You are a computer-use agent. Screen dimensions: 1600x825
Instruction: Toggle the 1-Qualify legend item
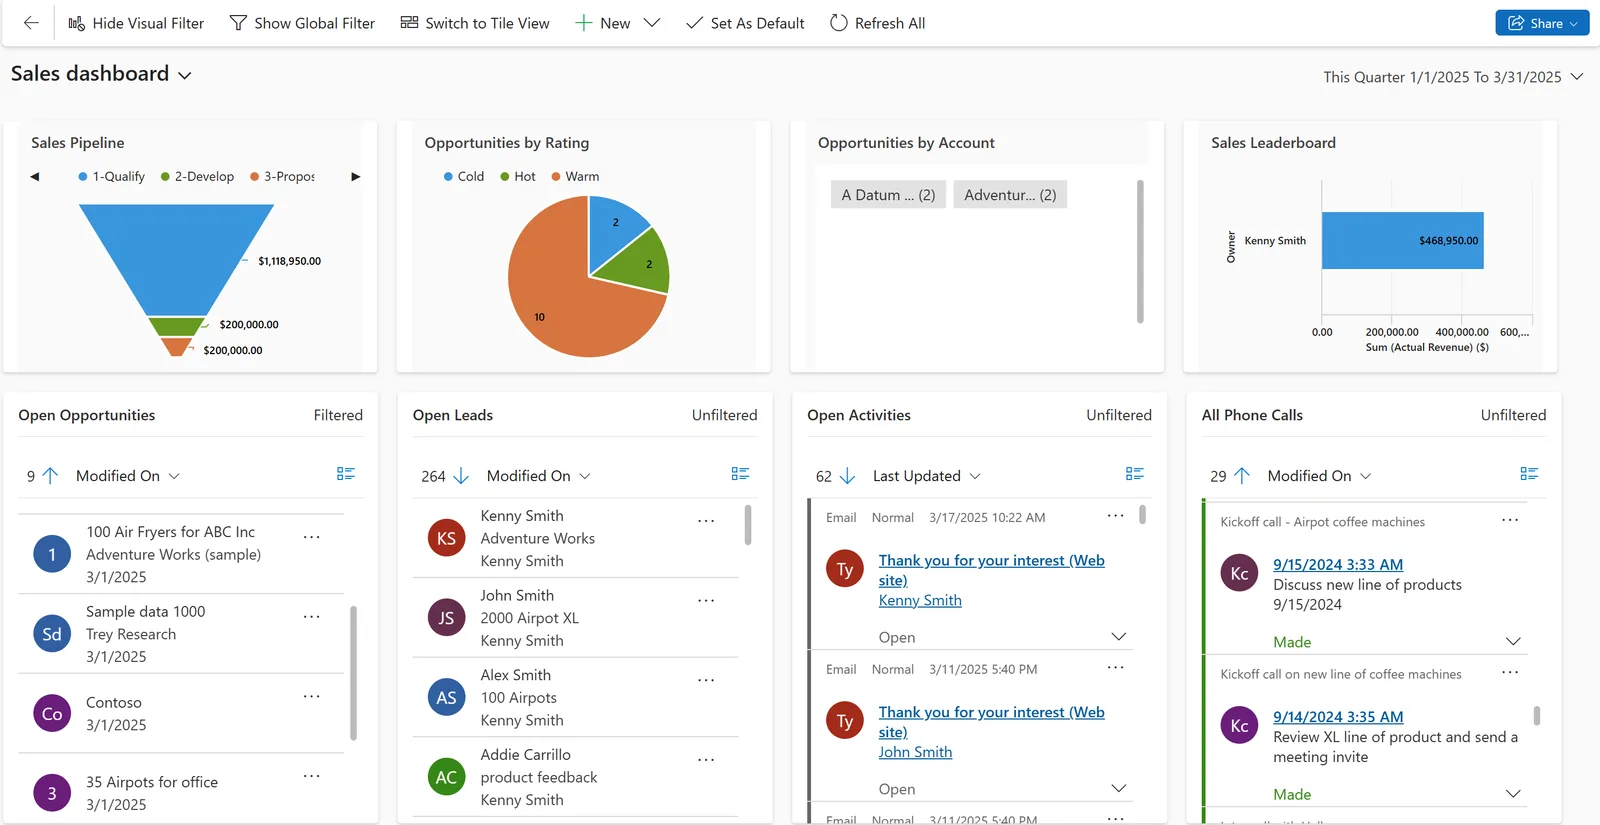[111, 176]
